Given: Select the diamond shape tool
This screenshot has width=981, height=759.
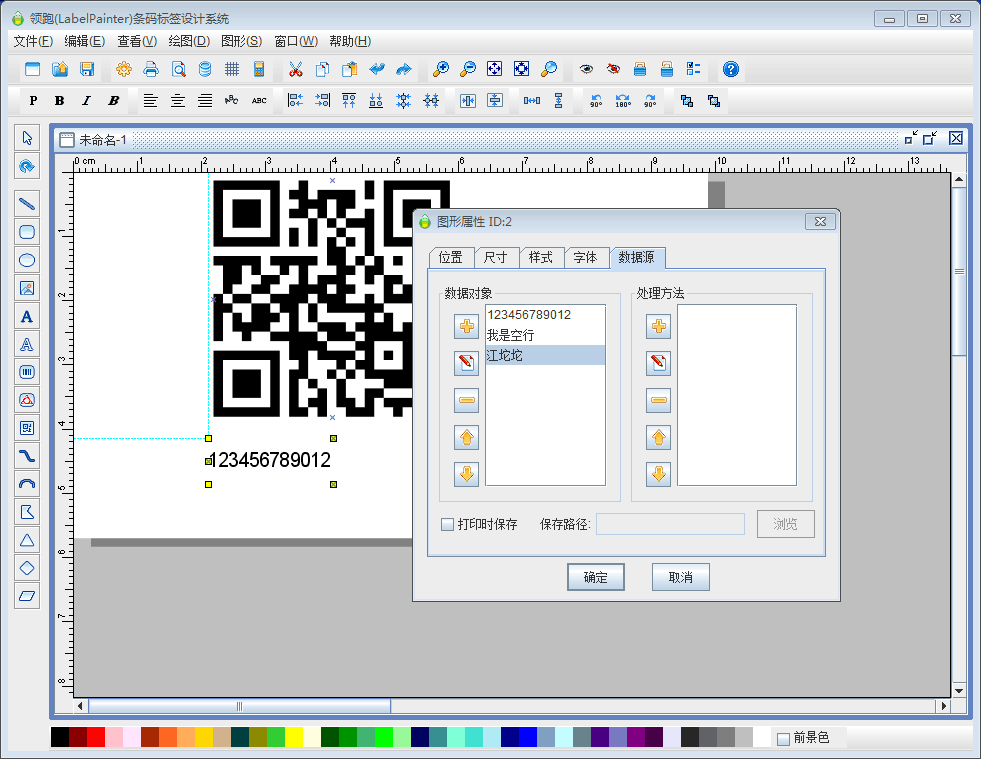Looking at the screenshot, I should 27,568.
